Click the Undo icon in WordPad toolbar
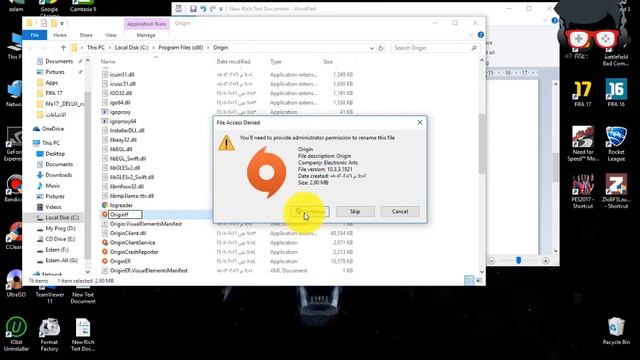The image size is (640, 360). click(203, 9)
